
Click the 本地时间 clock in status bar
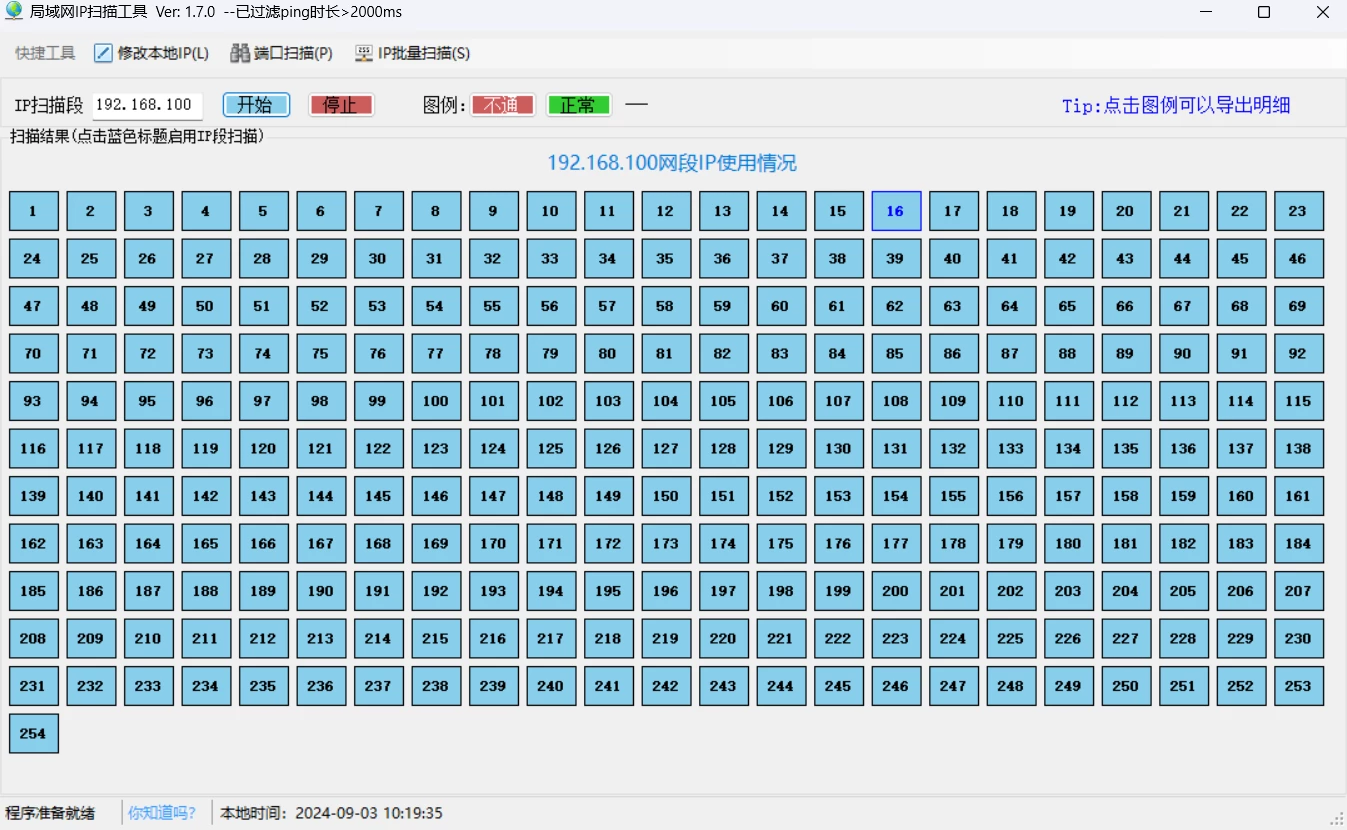(x=331, y=813)
